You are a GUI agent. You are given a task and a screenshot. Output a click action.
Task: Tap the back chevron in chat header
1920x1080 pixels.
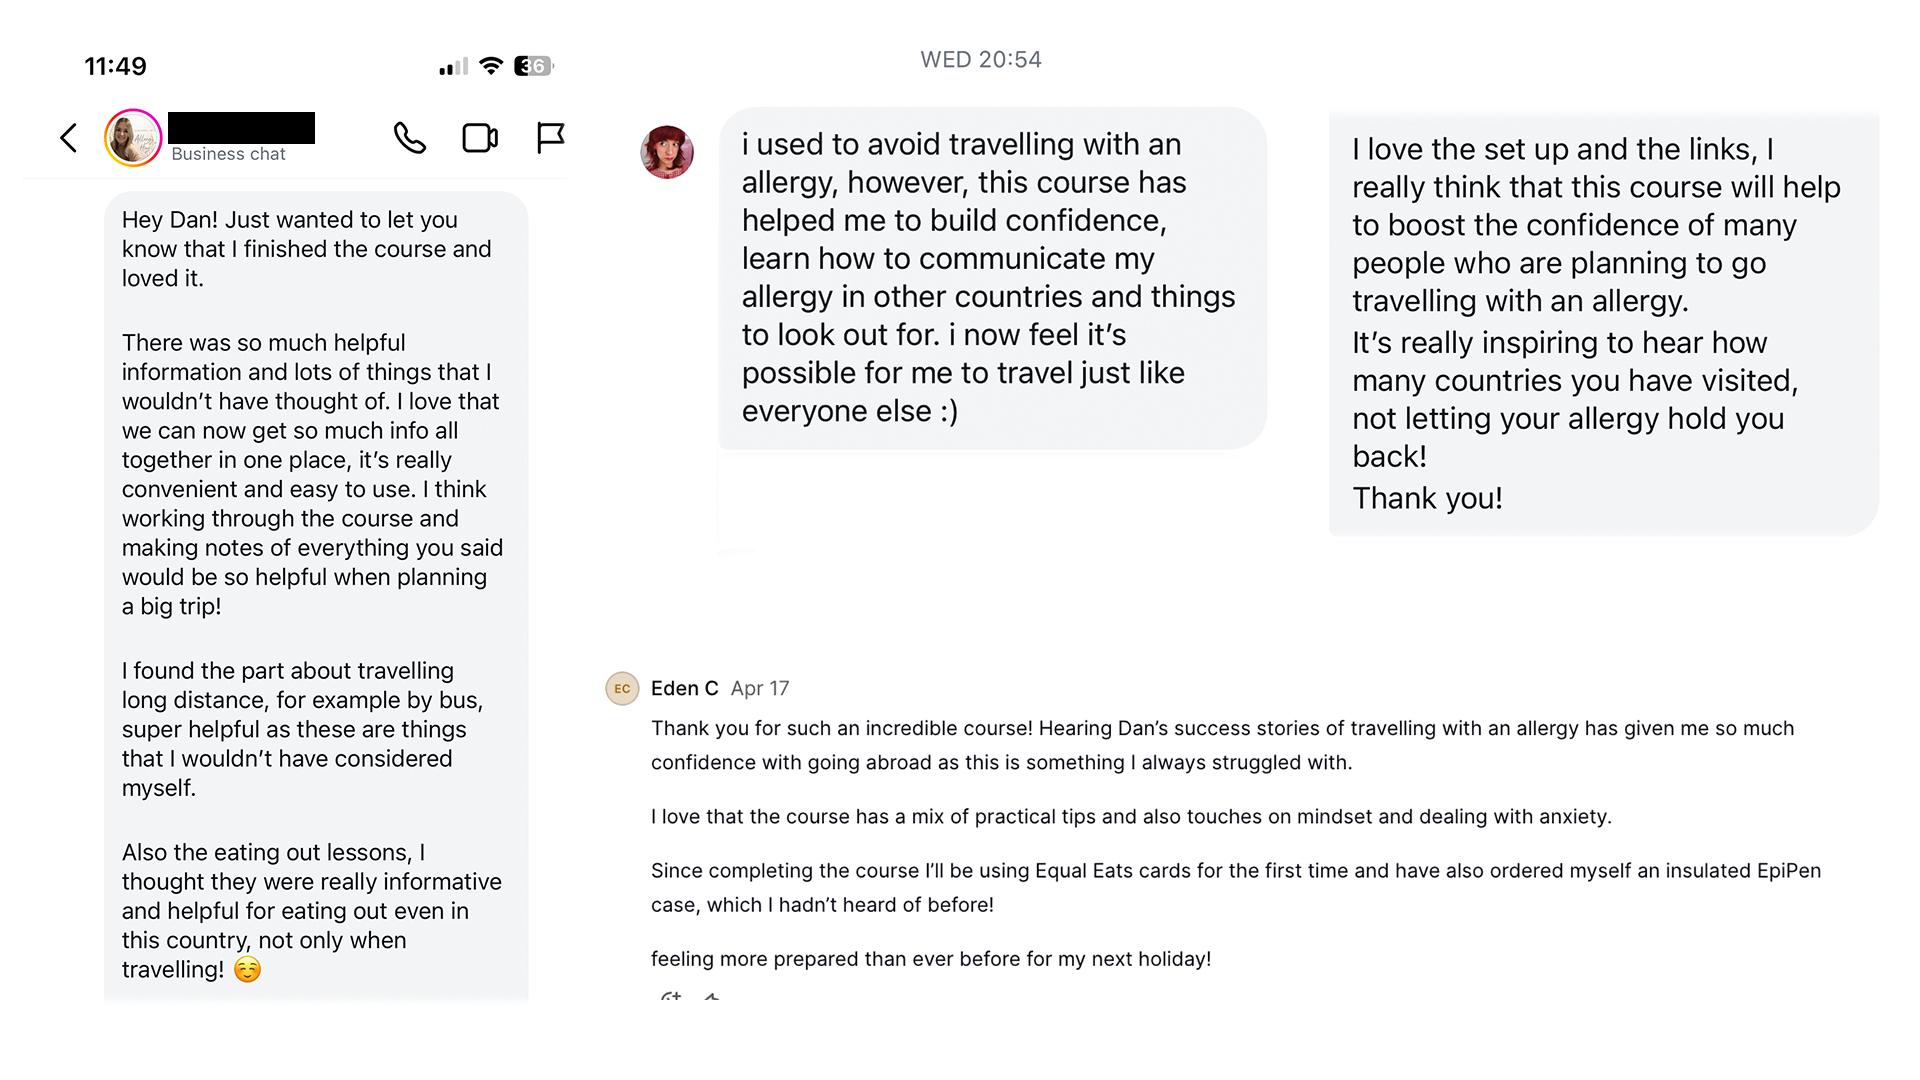coord(68,138)
